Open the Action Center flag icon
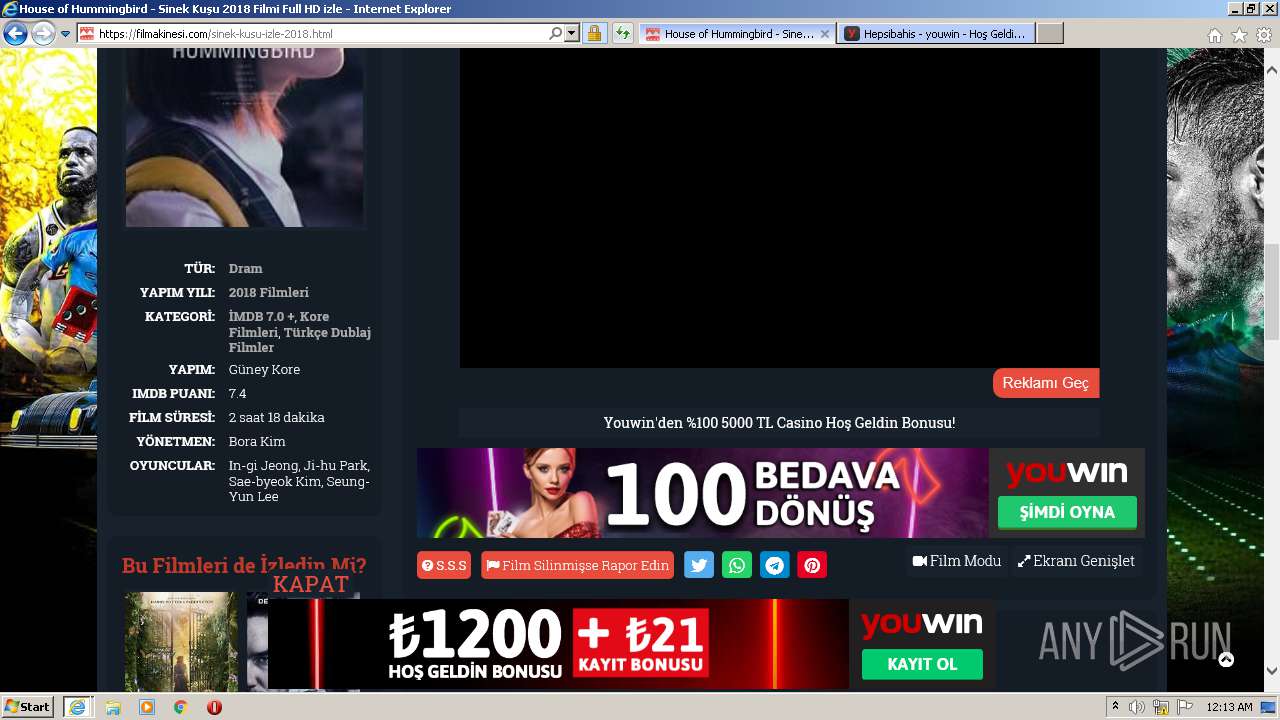Screen dimensions: 1280x720 [x=1185, y=707]
